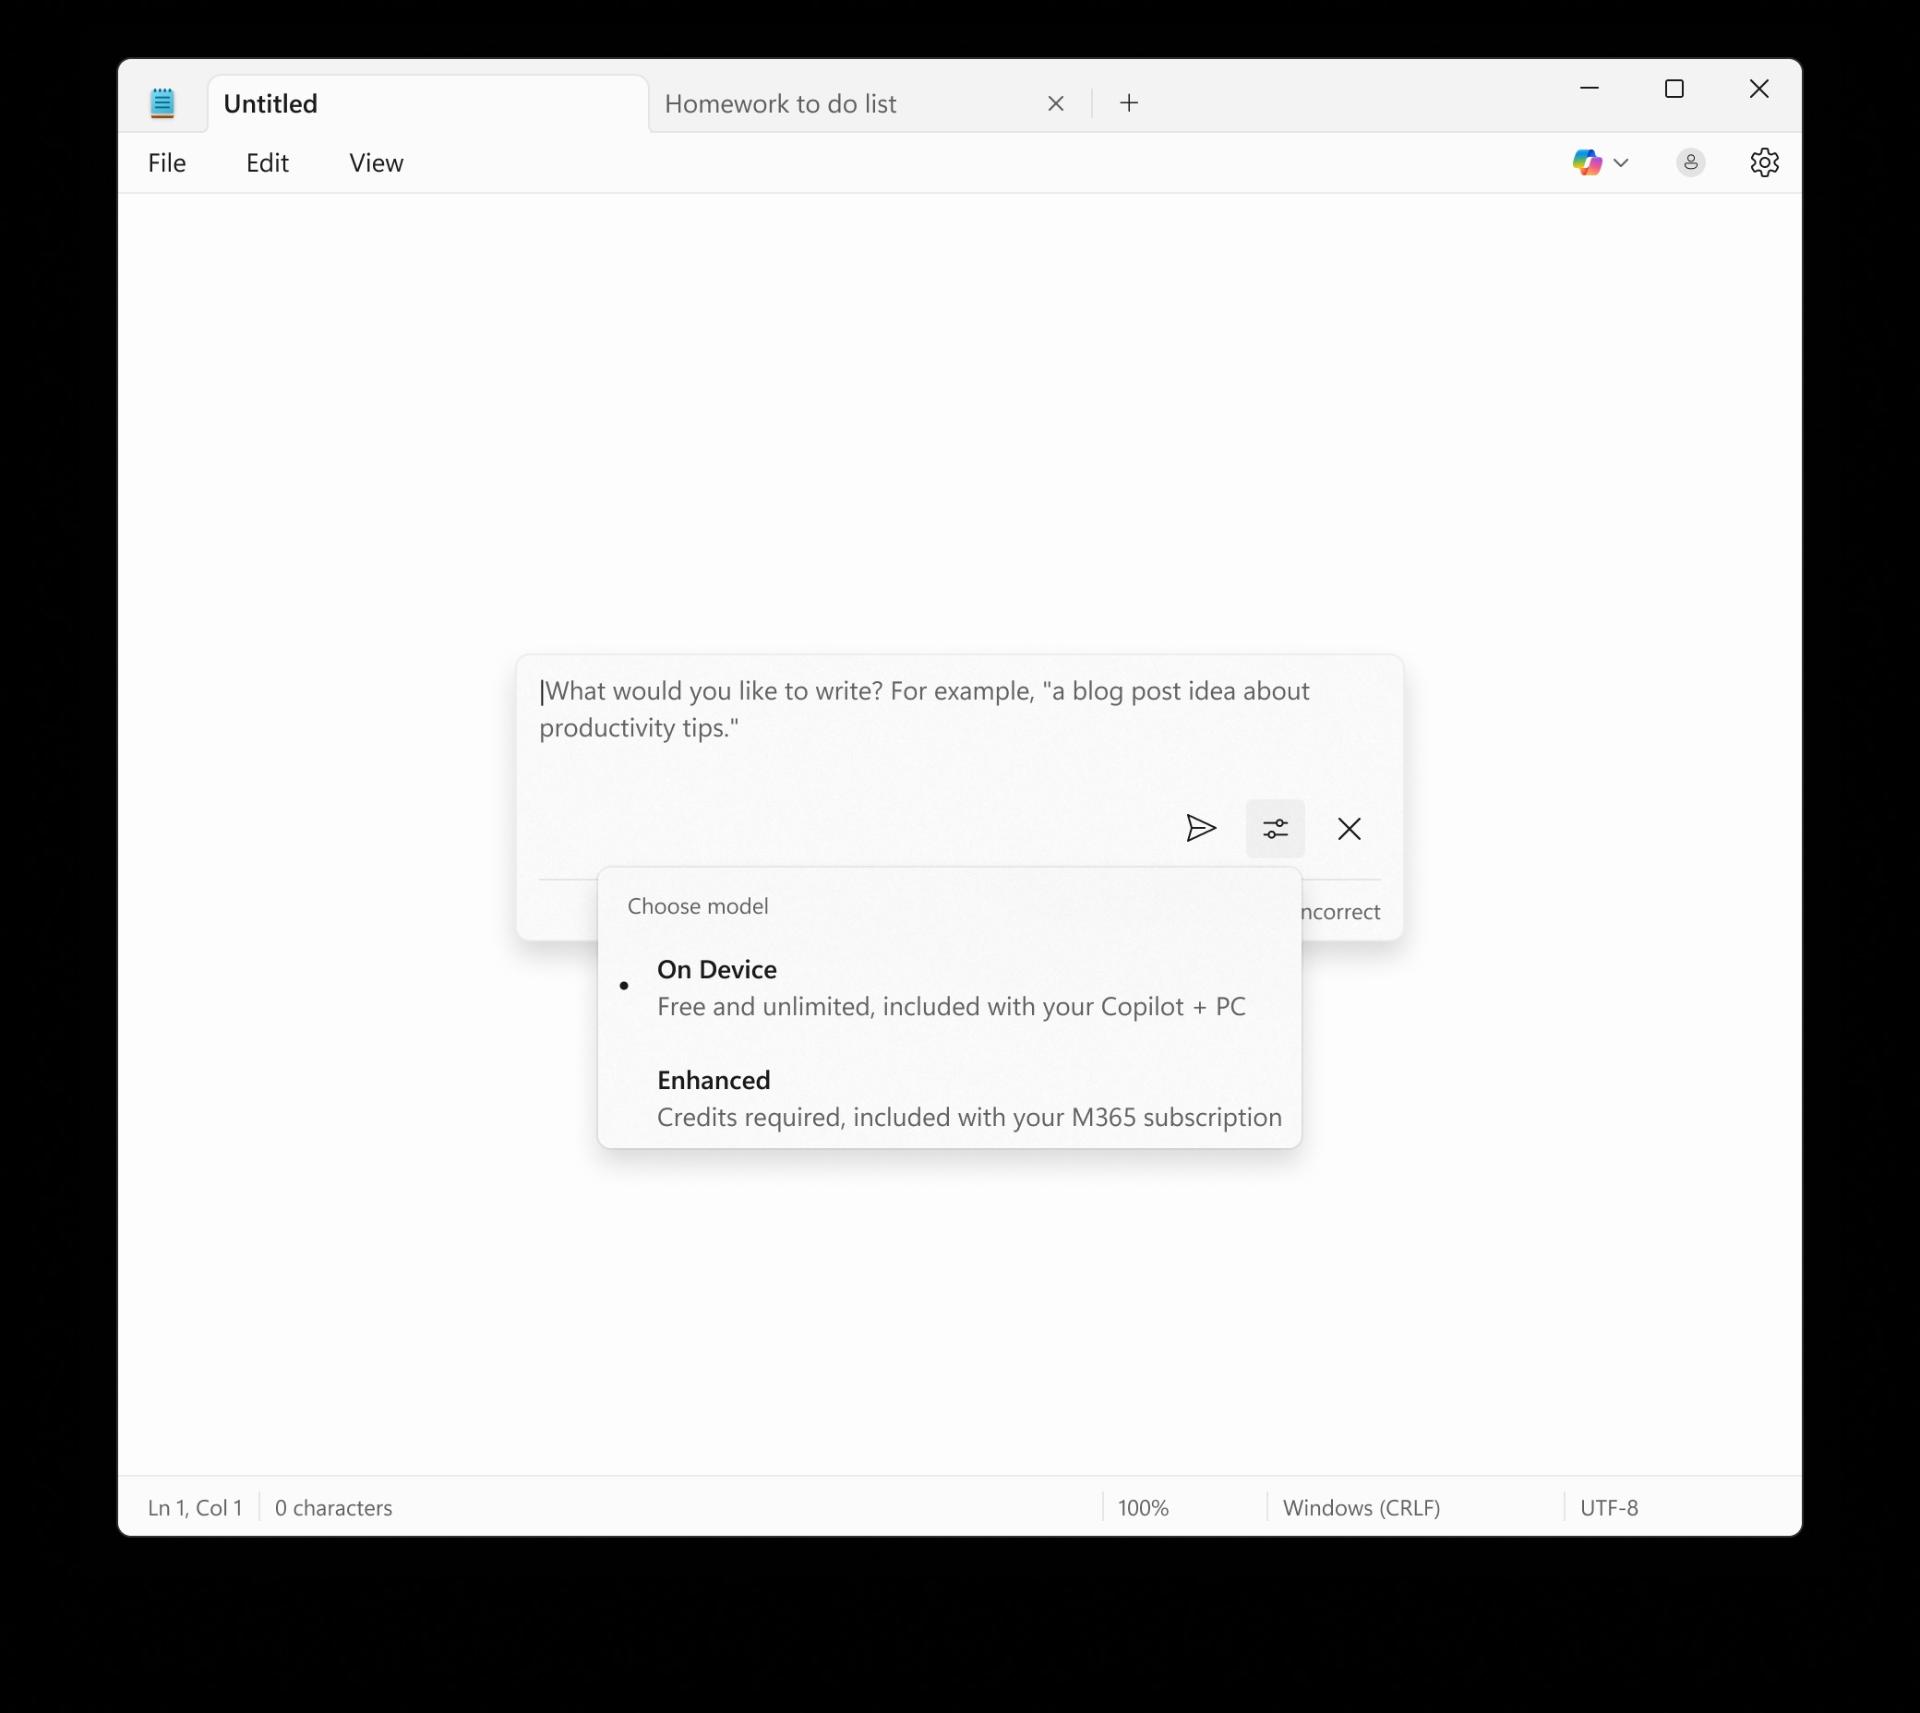Screen dimensions: 1920x1713
Task: Open the account profile icon
Action: click(x=1690, y=162)
